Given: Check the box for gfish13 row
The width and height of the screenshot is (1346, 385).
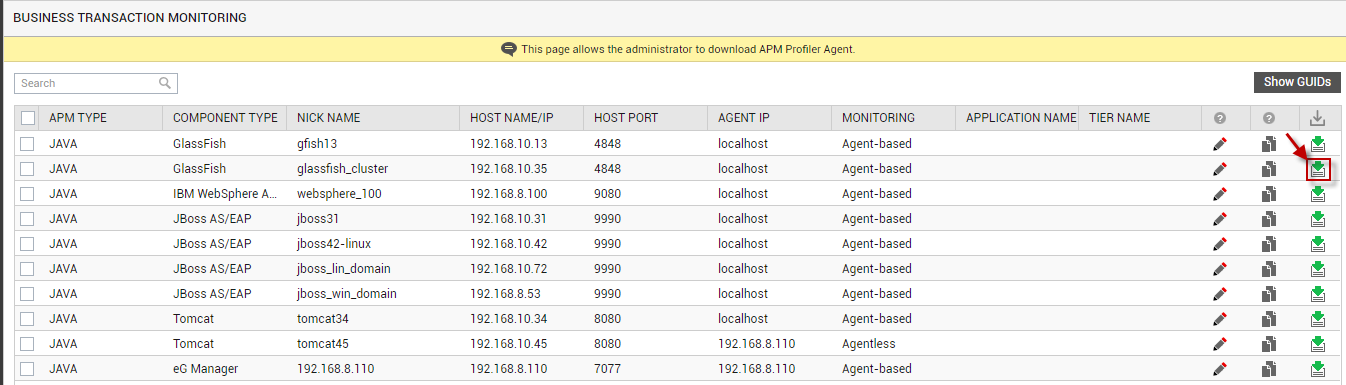Looking at the screenshot, I should pyautogui.click(x=28, y=144).
